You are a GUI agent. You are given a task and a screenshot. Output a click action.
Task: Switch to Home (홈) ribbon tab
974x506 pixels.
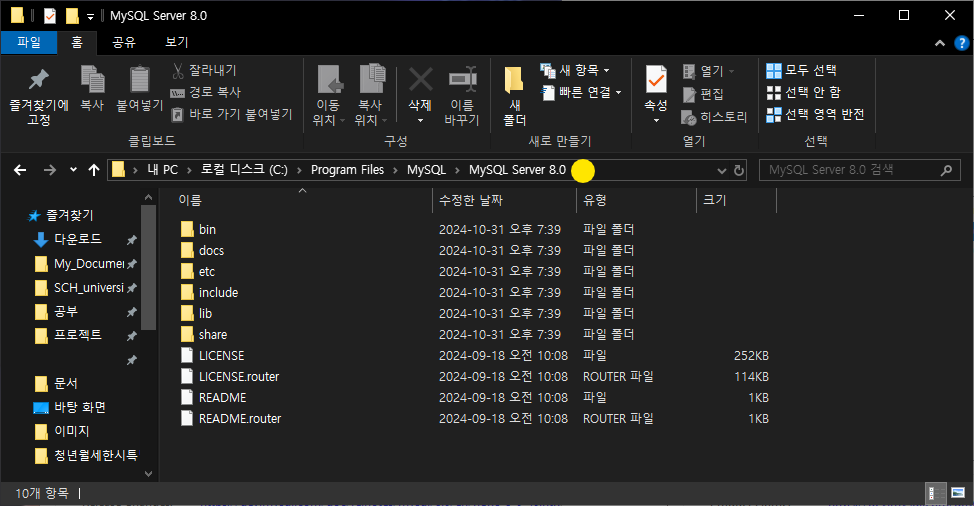[x=76, y=42]
